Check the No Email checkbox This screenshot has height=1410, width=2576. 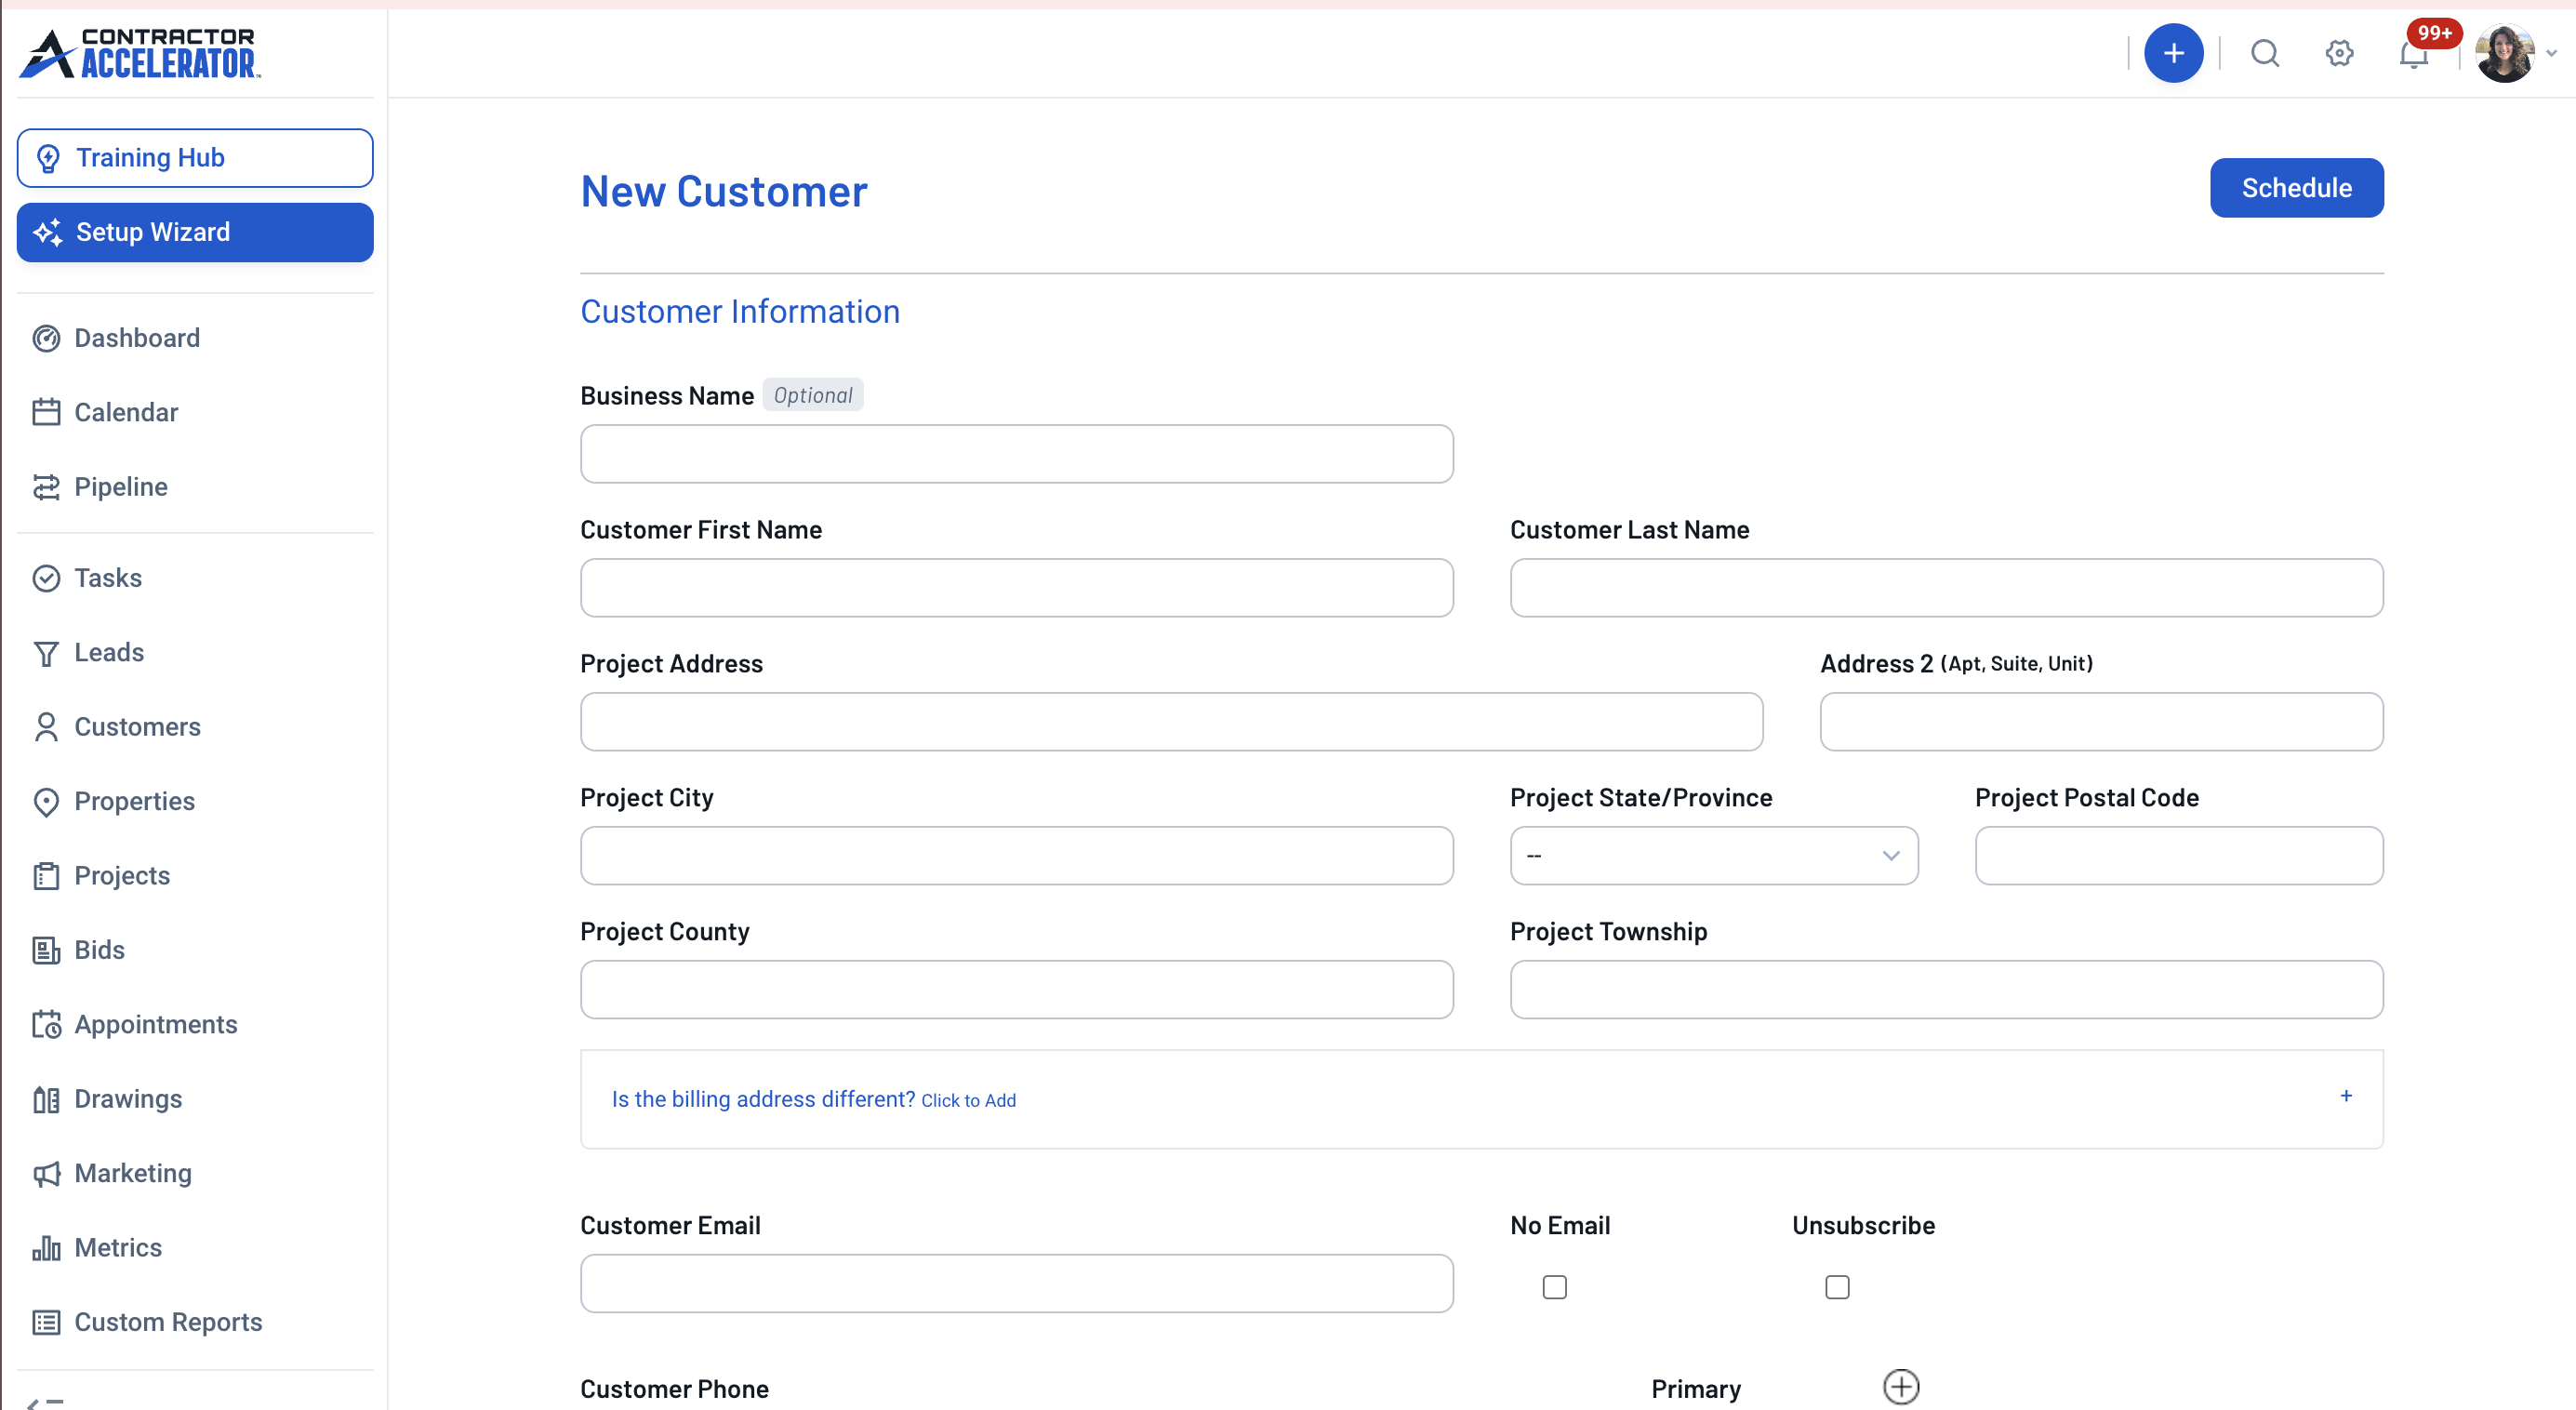[x=1554, y=1287]
